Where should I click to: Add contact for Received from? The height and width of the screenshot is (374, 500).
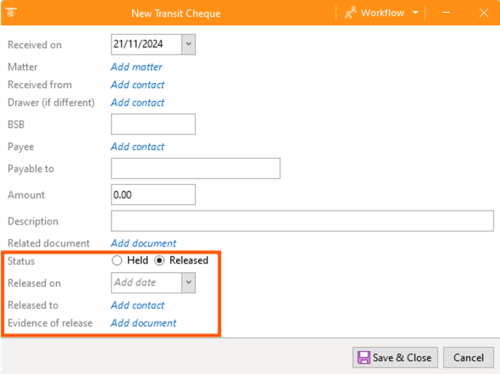tap(137, 85)
